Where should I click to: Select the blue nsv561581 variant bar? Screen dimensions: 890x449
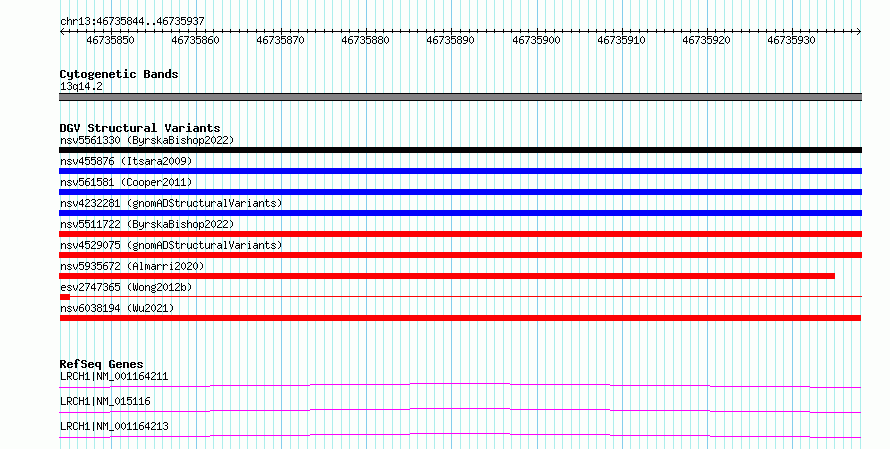[x=460, y=192]
